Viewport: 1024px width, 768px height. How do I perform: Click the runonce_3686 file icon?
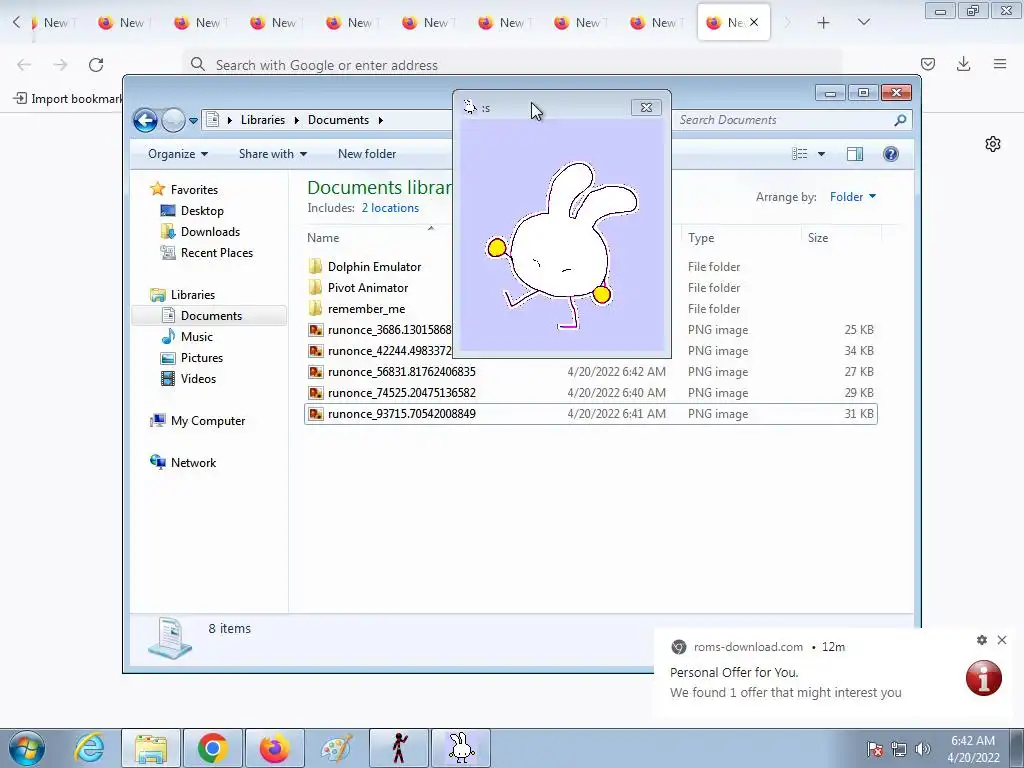pos(316,330)
